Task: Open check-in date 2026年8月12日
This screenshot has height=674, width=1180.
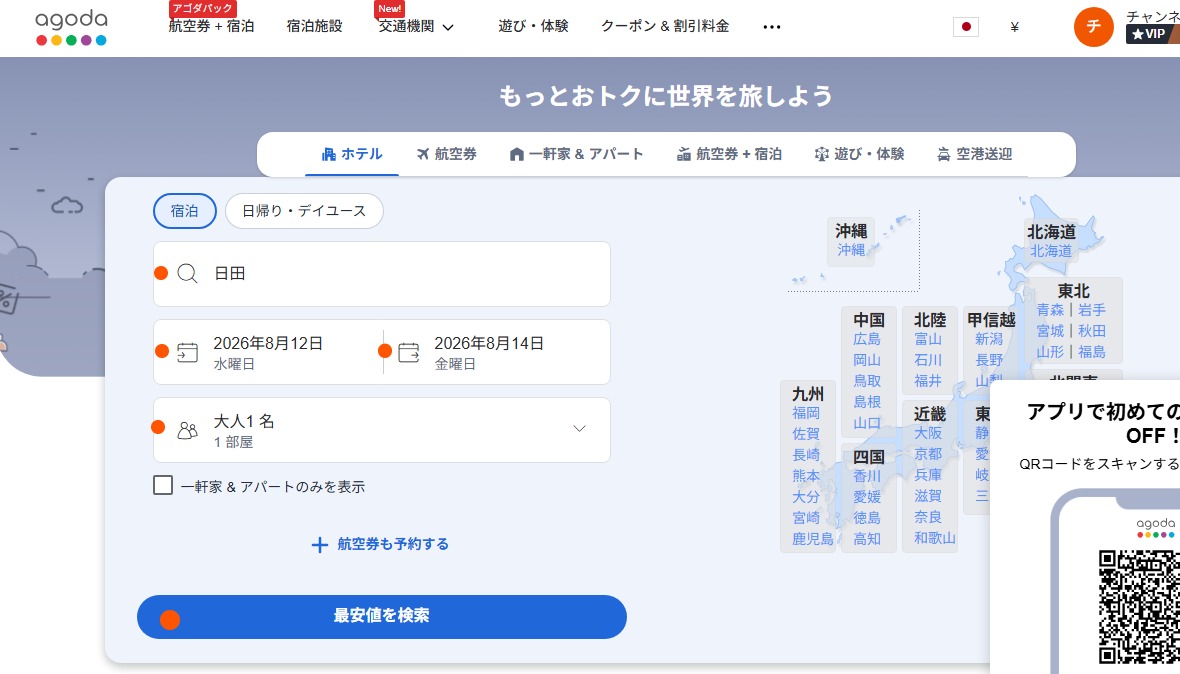Action: (268, 352)
